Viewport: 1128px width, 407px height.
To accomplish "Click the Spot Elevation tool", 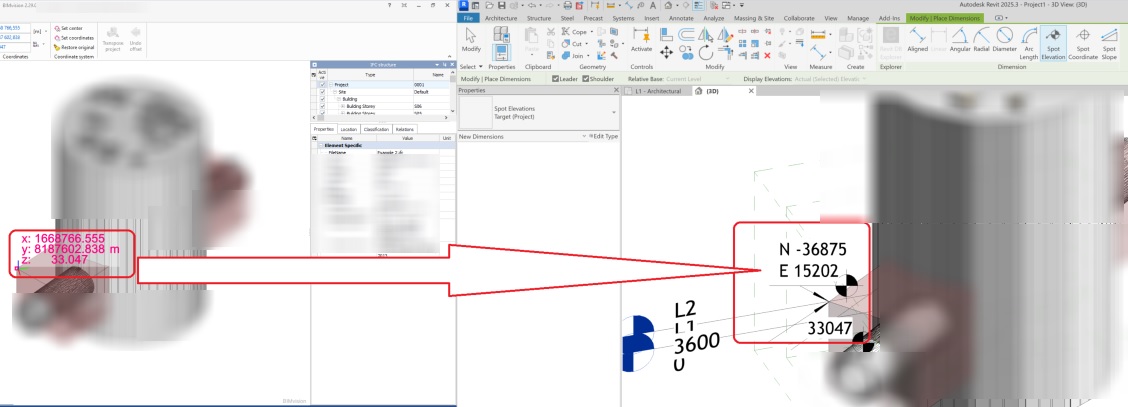I will pos(1053,43).
